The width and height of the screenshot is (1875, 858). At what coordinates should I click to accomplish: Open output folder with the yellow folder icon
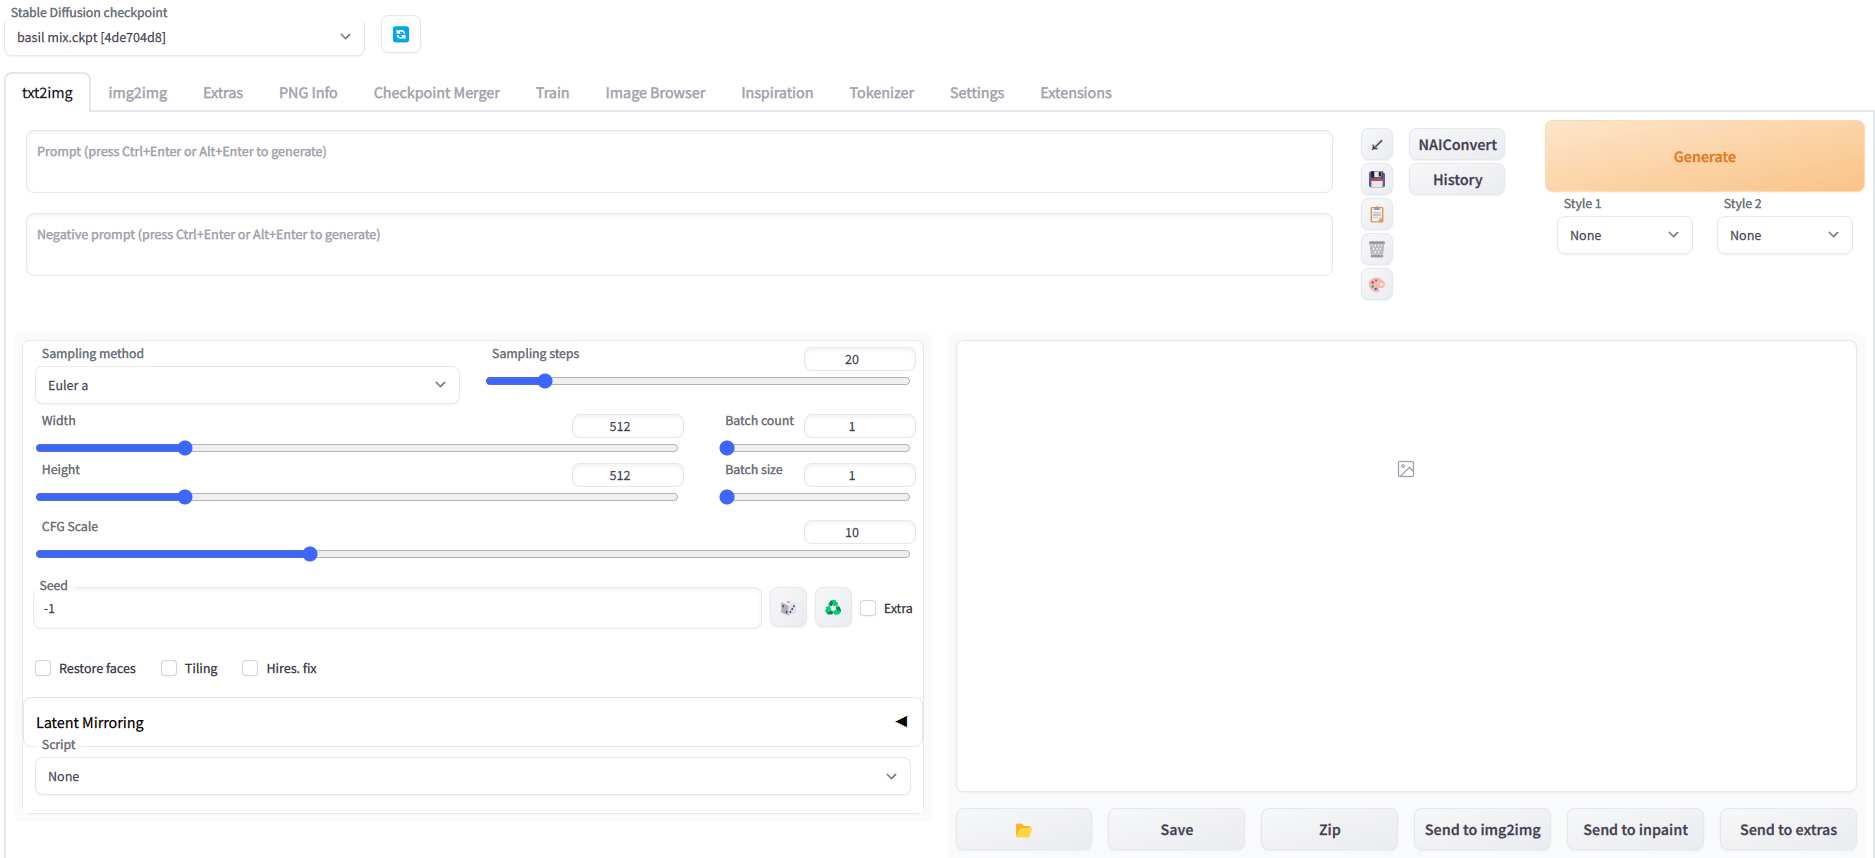tap(1023, 830)
